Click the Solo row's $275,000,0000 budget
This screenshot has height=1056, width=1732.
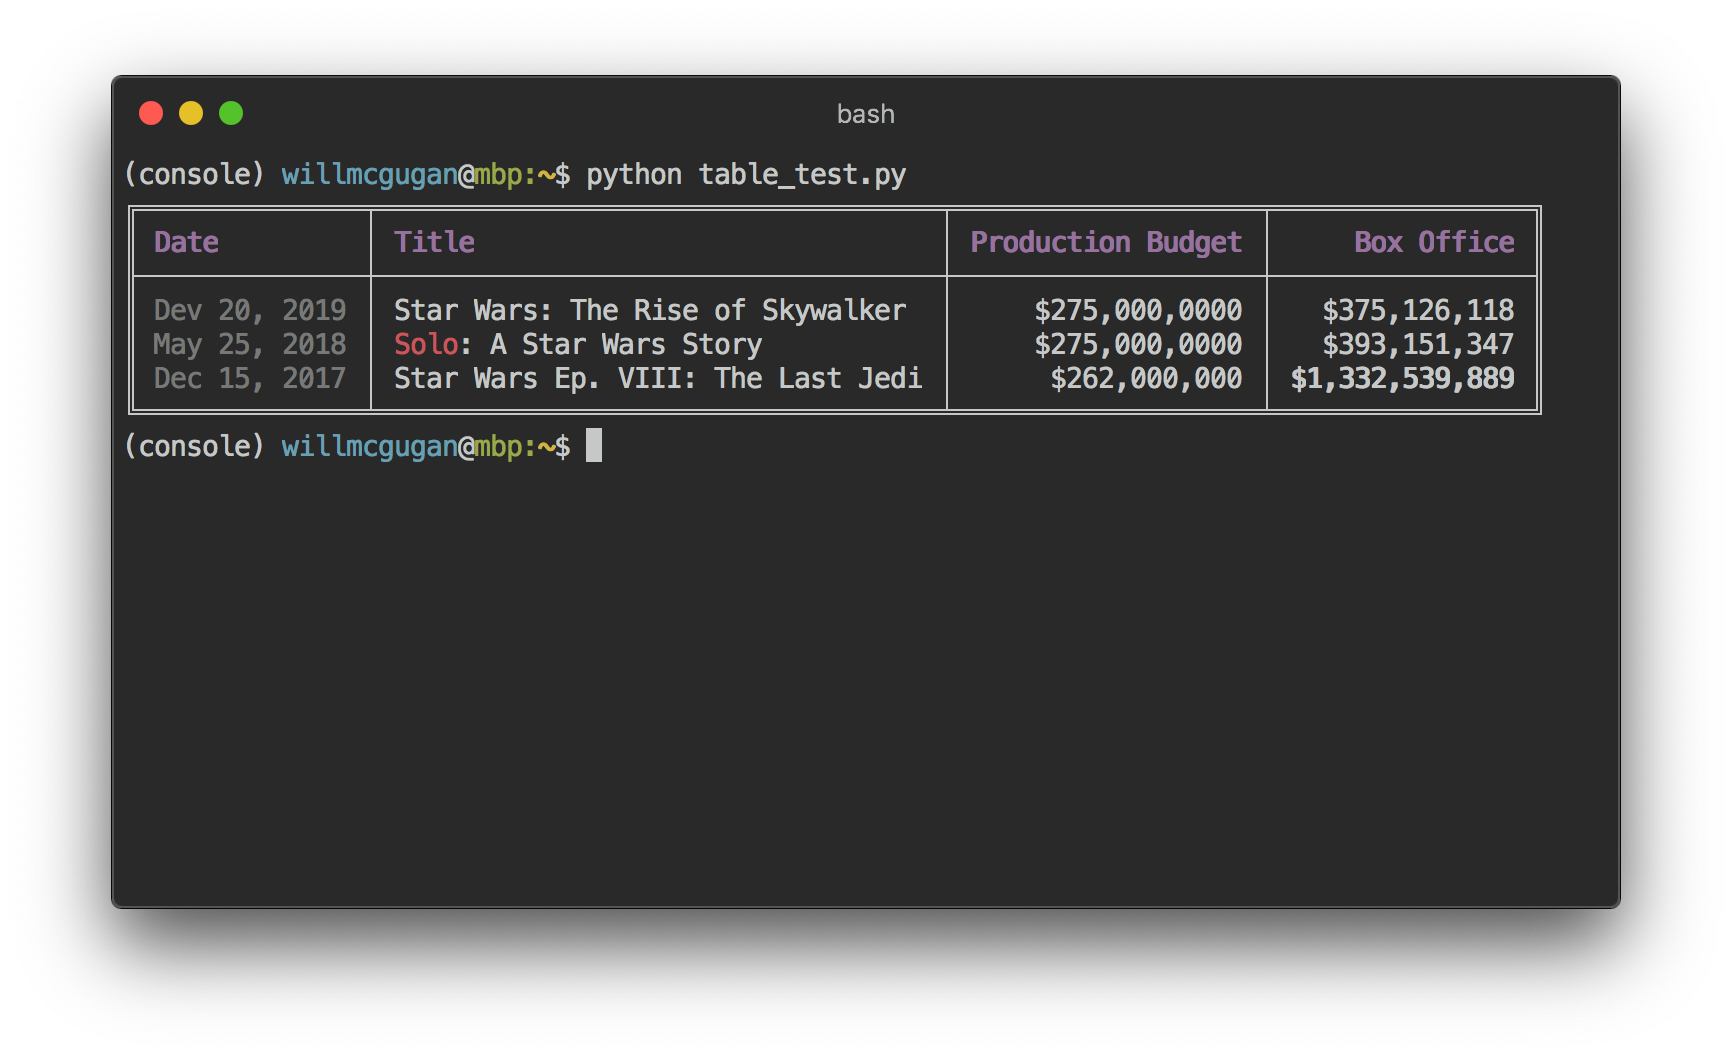point(1138,345)
